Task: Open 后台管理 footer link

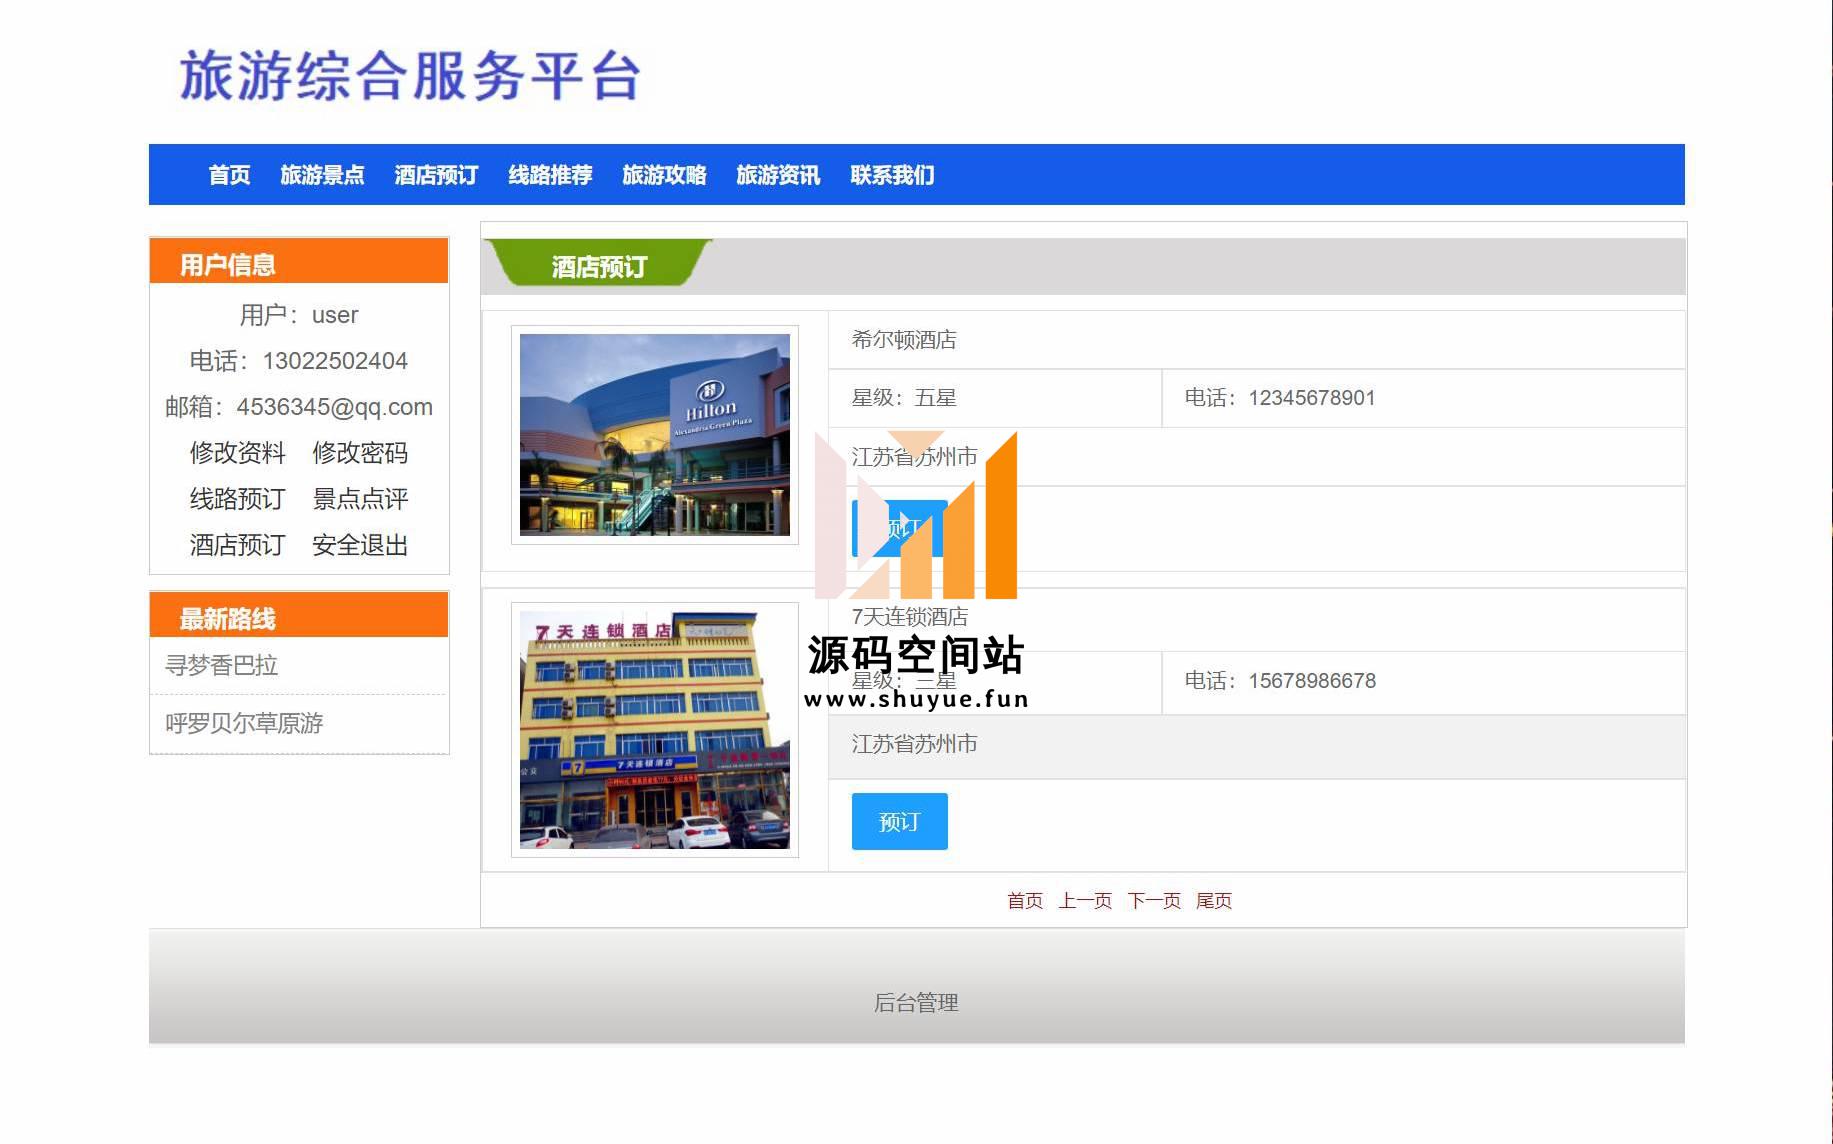Action: 916,1003
